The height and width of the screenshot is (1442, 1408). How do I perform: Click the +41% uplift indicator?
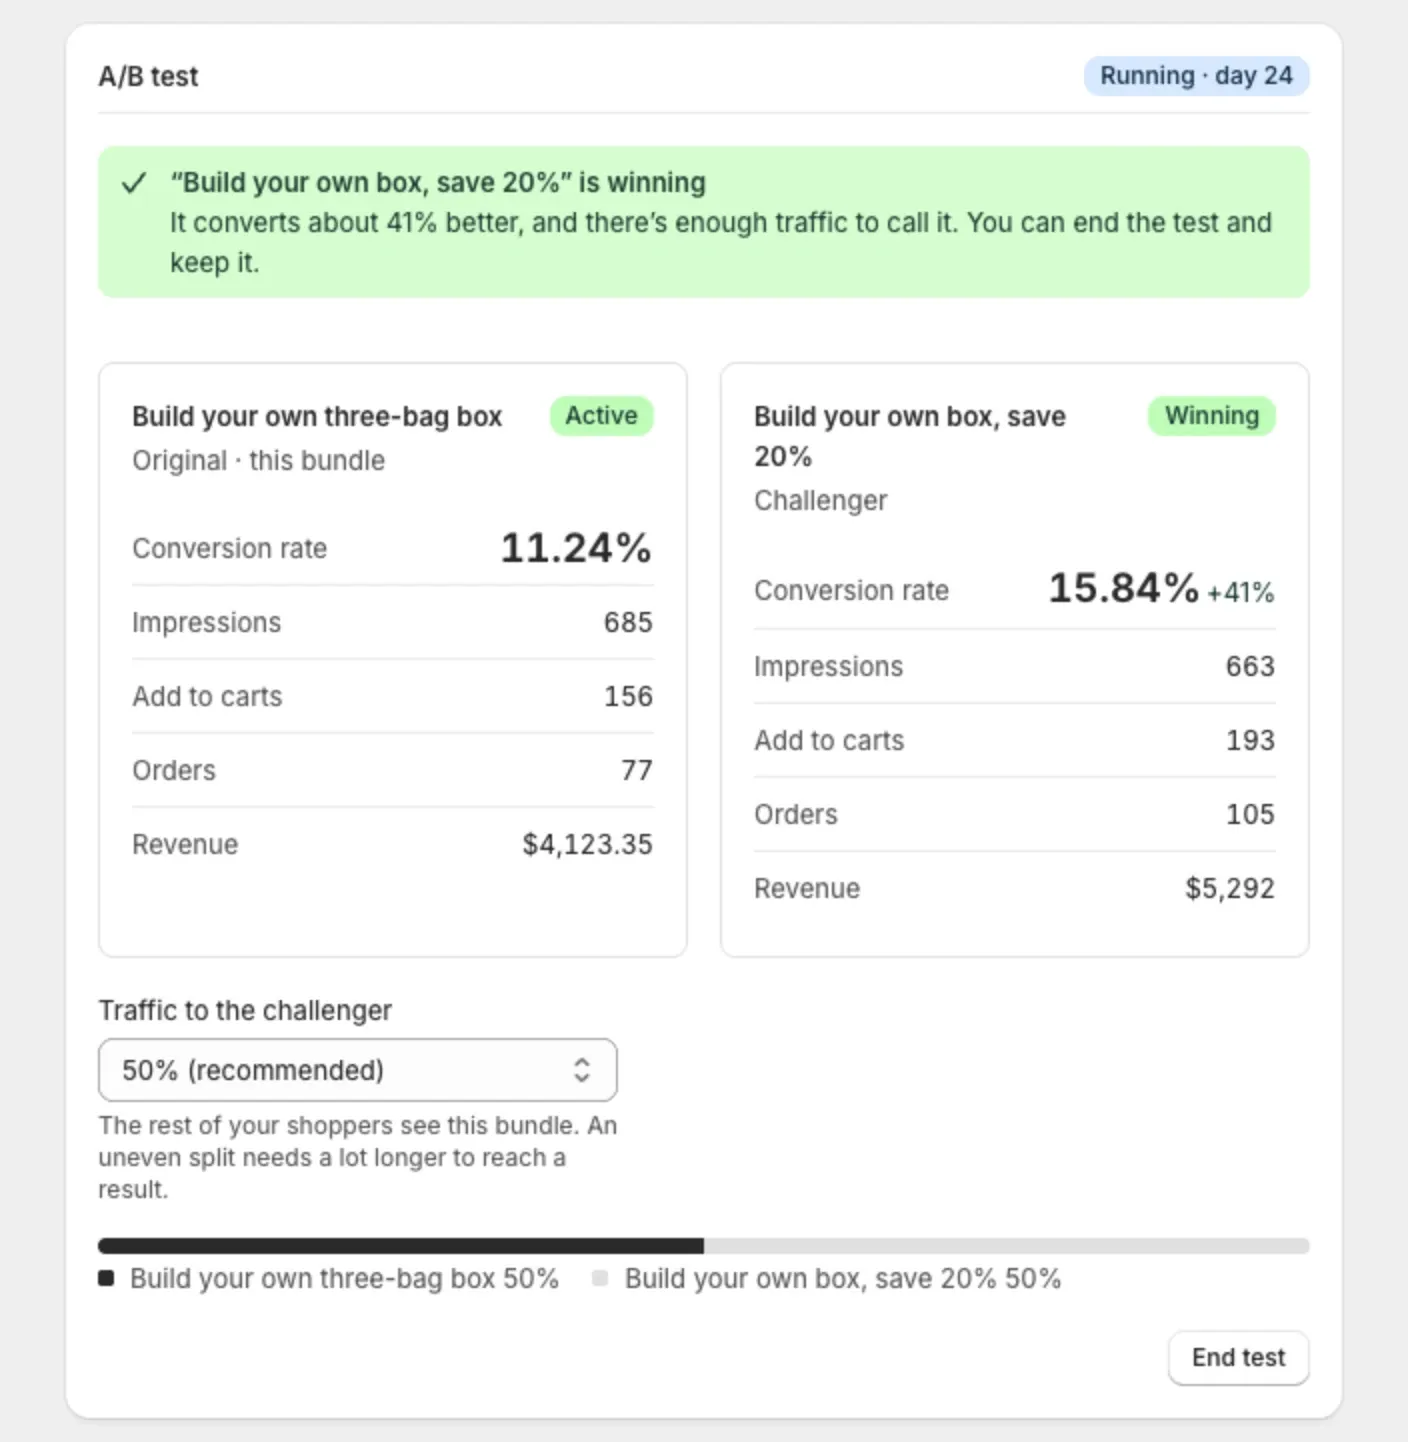pyautogui.click(x=1240, y=592)
